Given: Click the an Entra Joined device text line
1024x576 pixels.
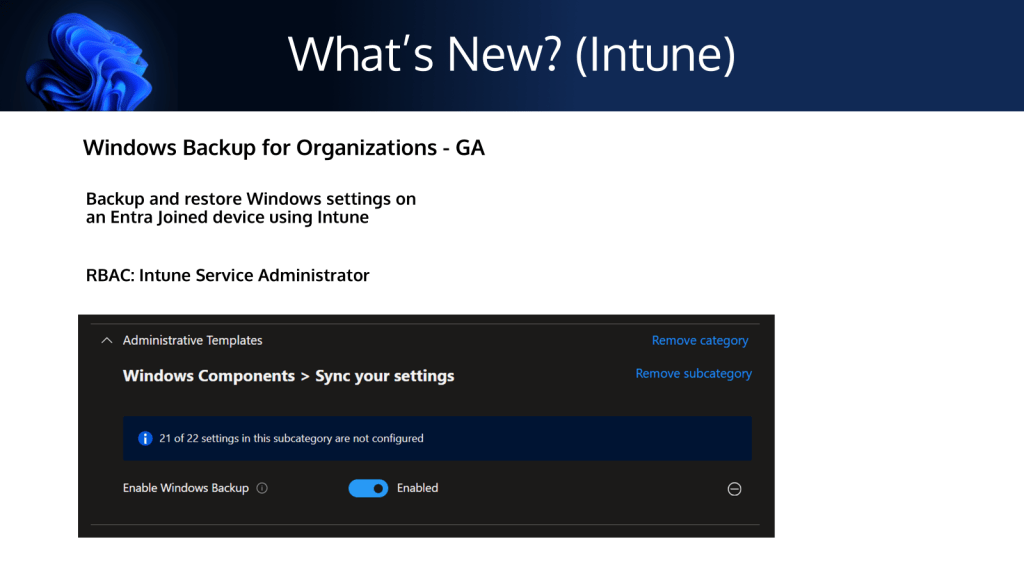Looking at the screenshot, I should [227, 217].
